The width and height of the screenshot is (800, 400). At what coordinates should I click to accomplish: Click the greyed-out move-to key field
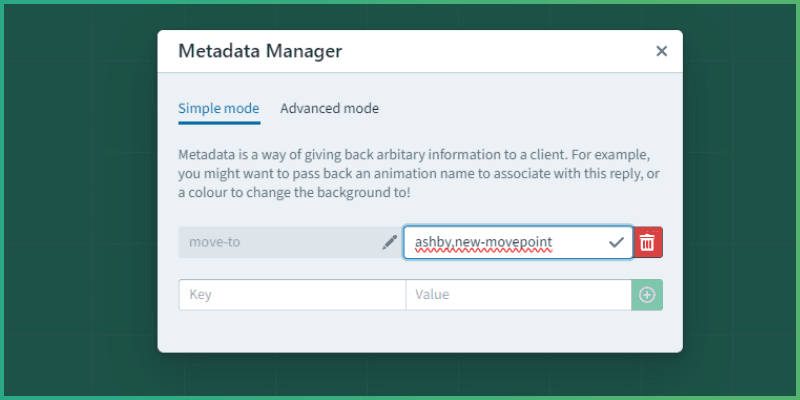[275, 242]
